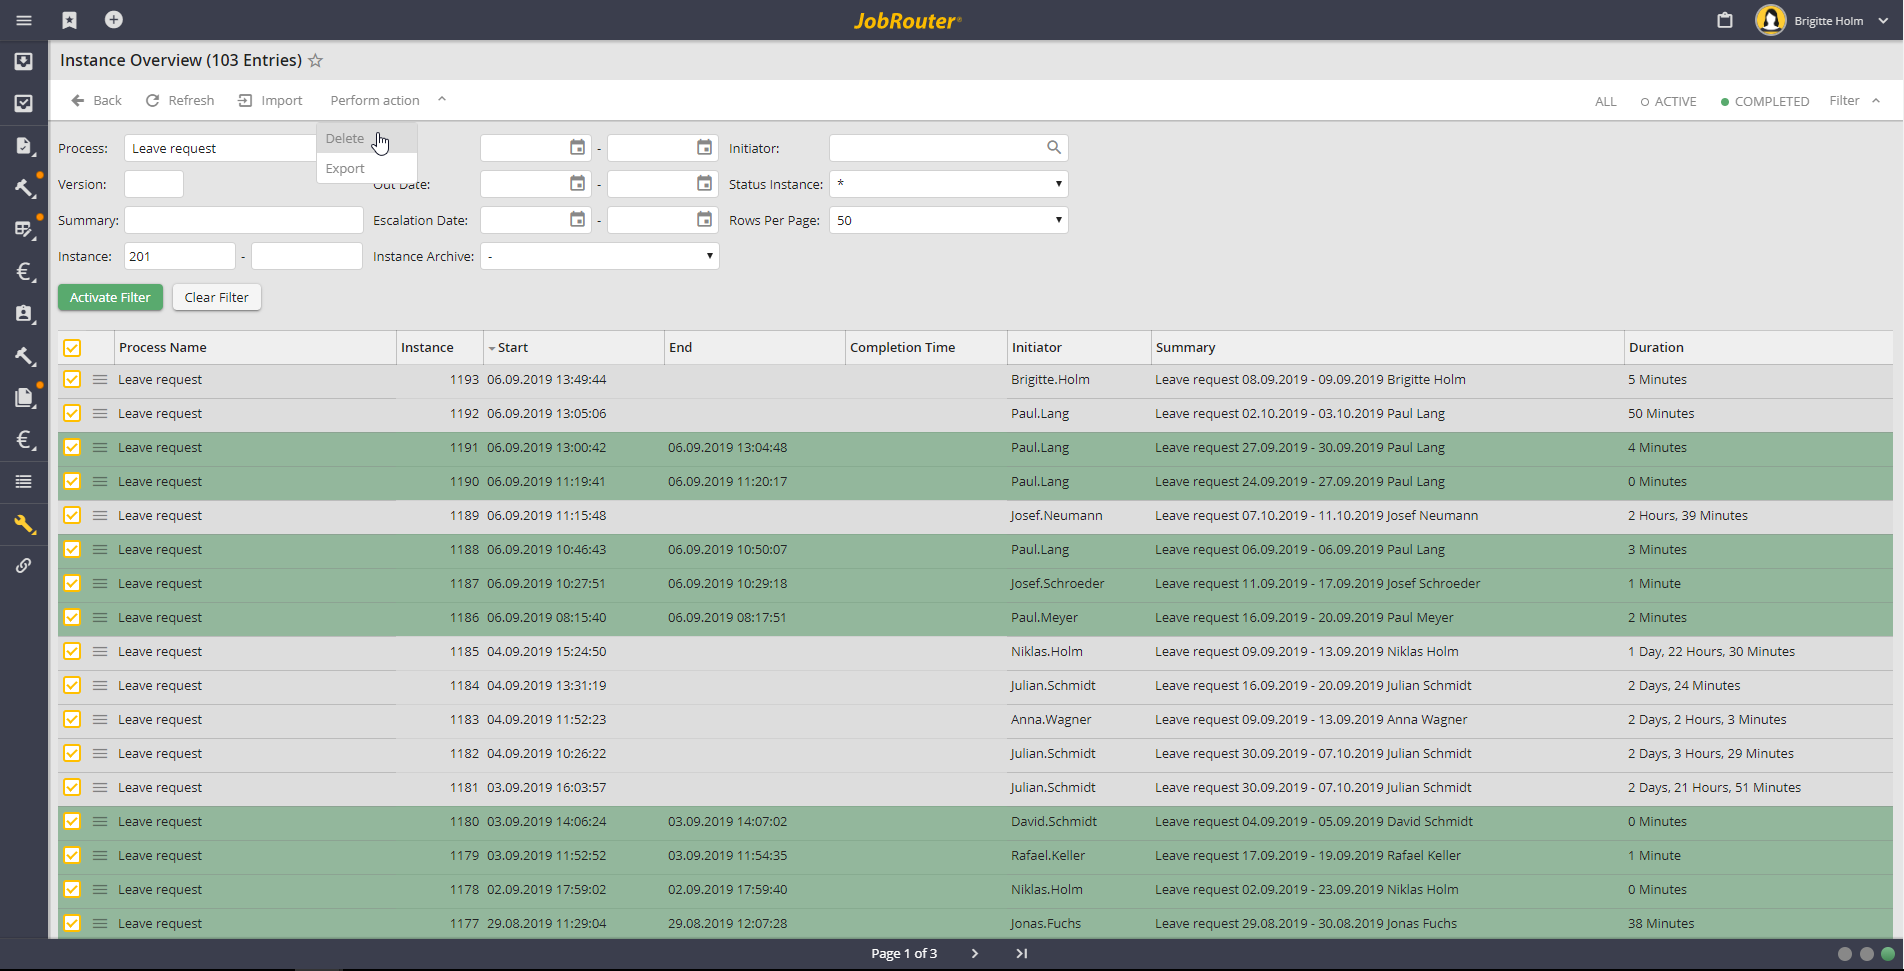Toggle the Filter panel link
Image resolution: width=1904 pixels, height=971 pixels.
[1844, 101]
